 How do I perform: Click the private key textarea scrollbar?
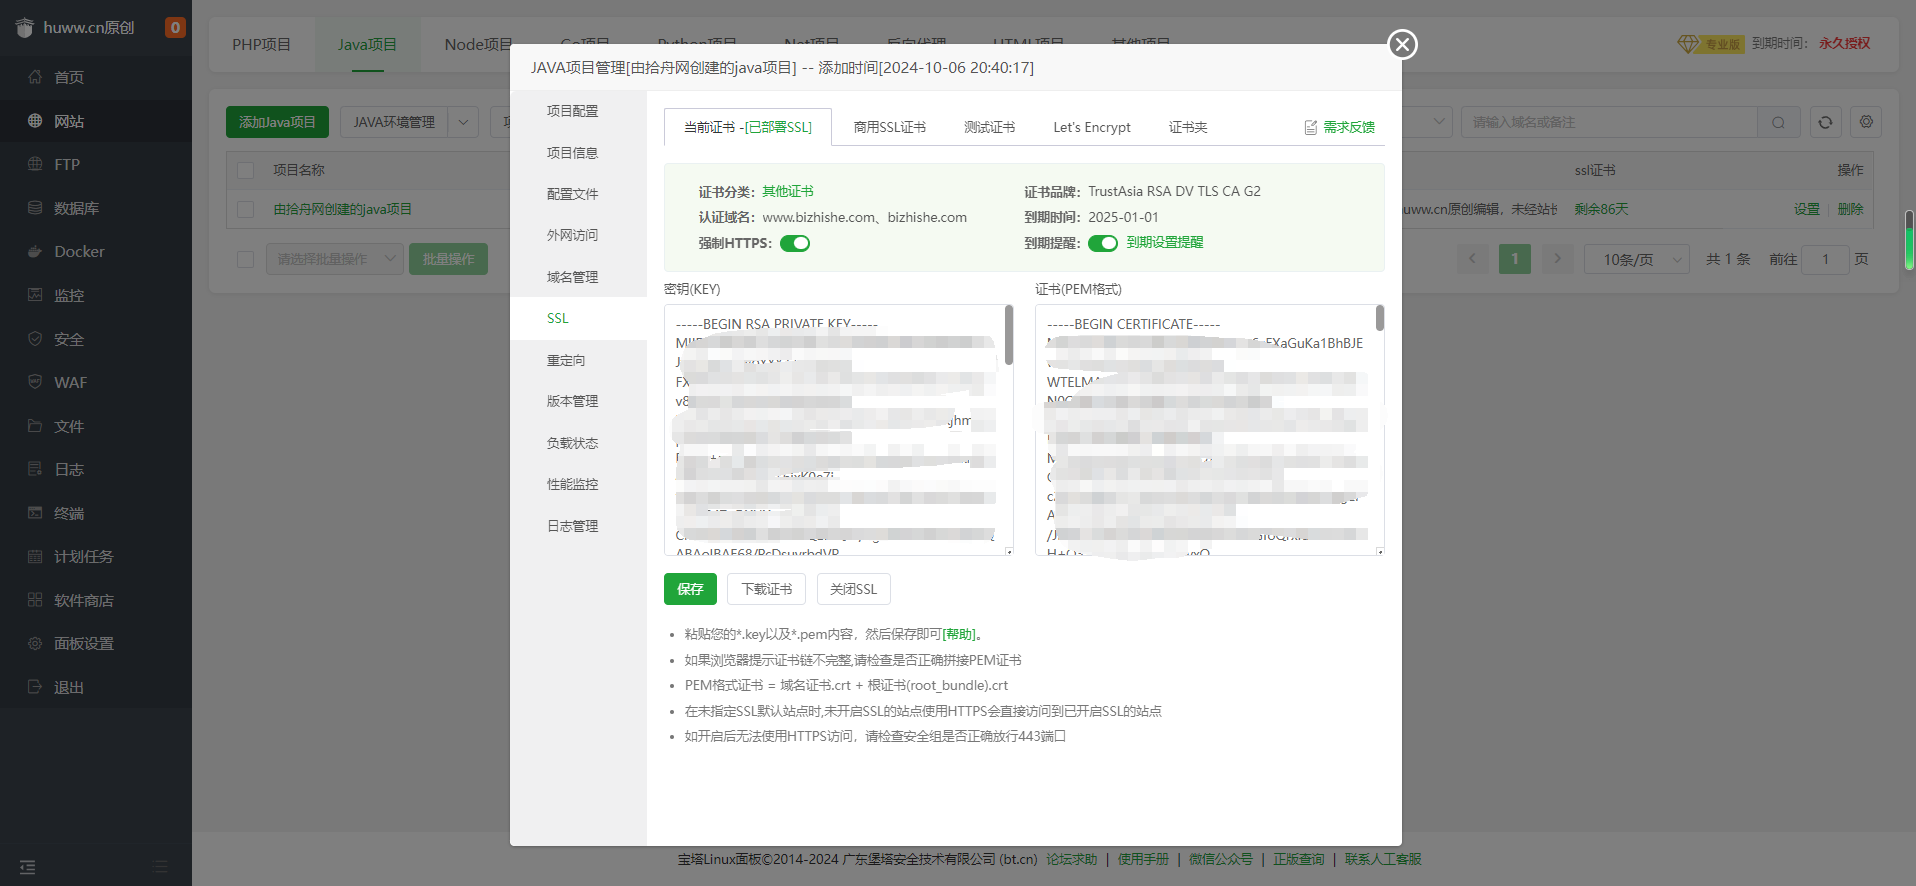[1008, 336]
